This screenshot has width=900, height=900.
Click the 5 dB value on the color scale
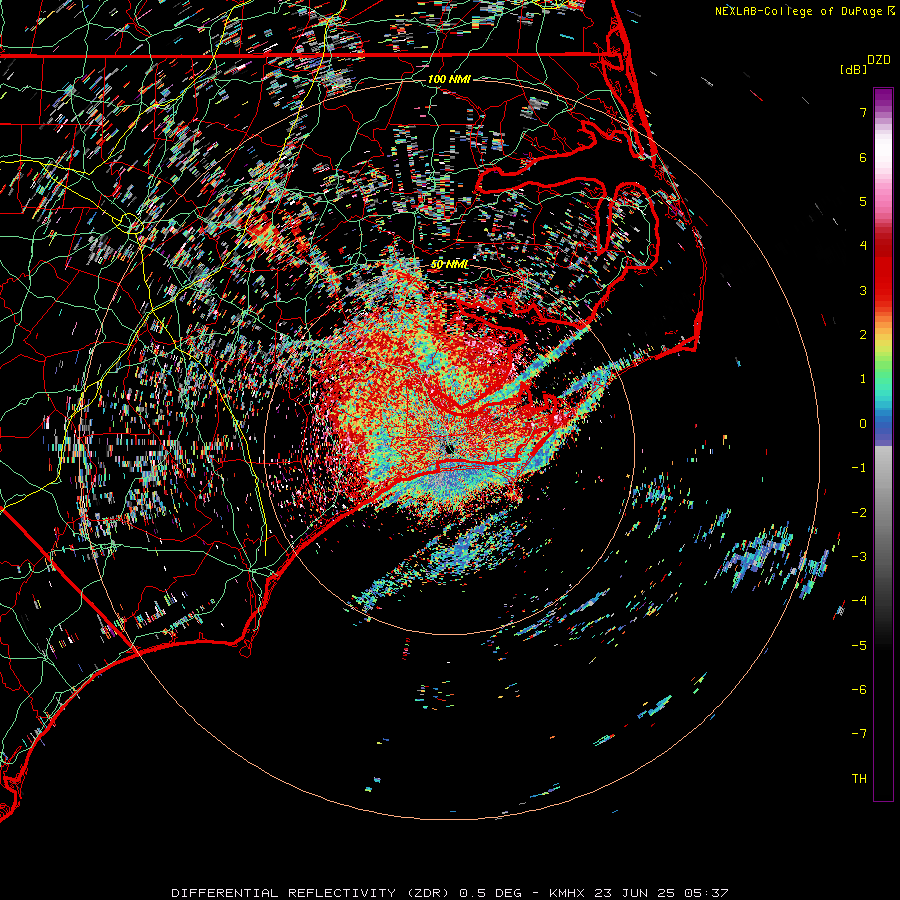[x=863, y=201]
